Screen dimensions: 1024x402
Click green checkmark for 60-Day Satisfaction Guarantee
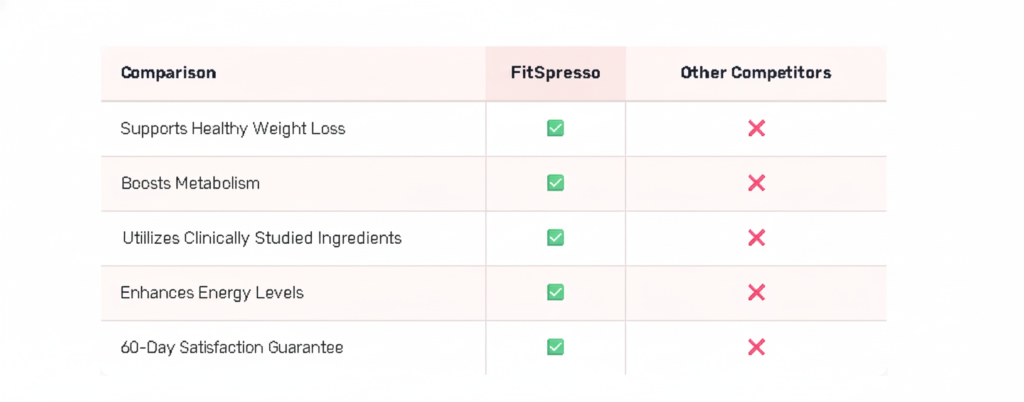tap(555, 347)
